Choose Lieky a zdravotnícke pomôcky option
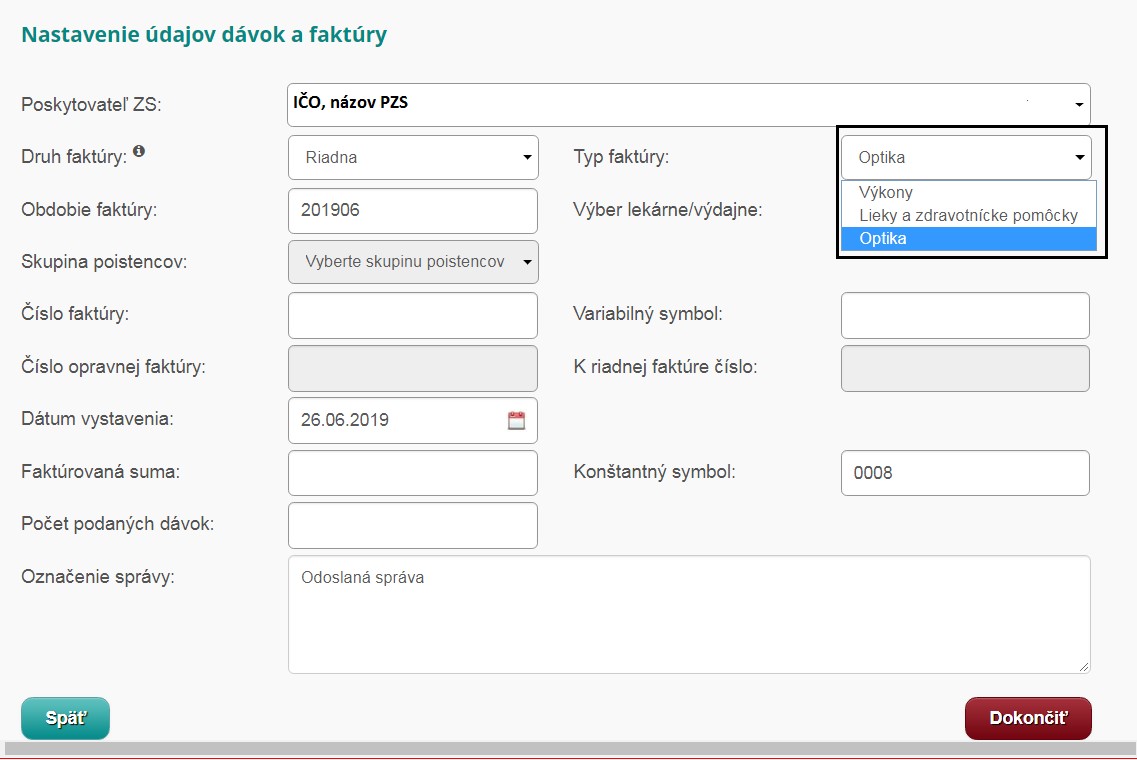The width and height of the screenshot is (1137, 760). pos(968,215)
